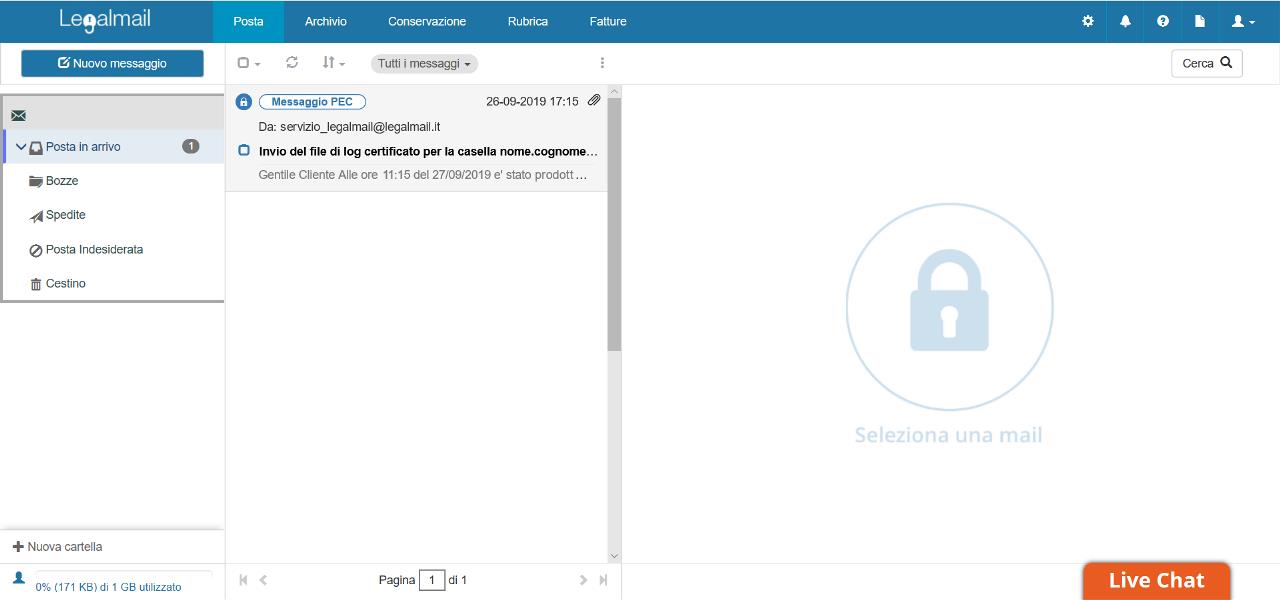The width and height of the screenshot is (1280, 600).
Task: Open the document icon in header
Action: click(1200, 21)
